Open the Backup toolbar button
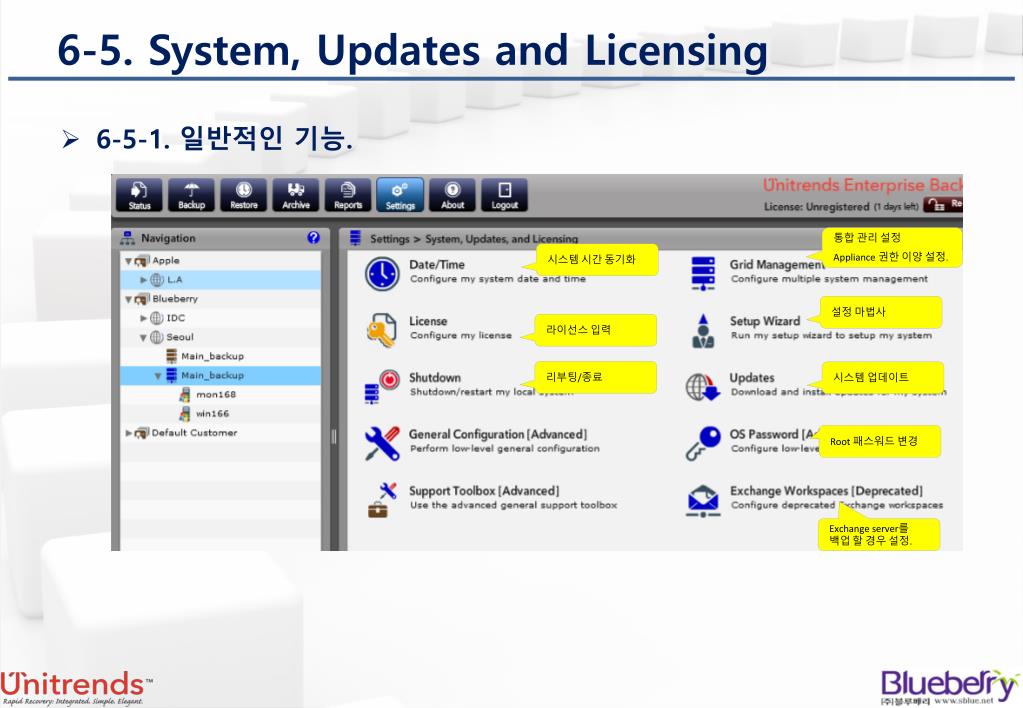1023x708 pixels. click(191, 195)
